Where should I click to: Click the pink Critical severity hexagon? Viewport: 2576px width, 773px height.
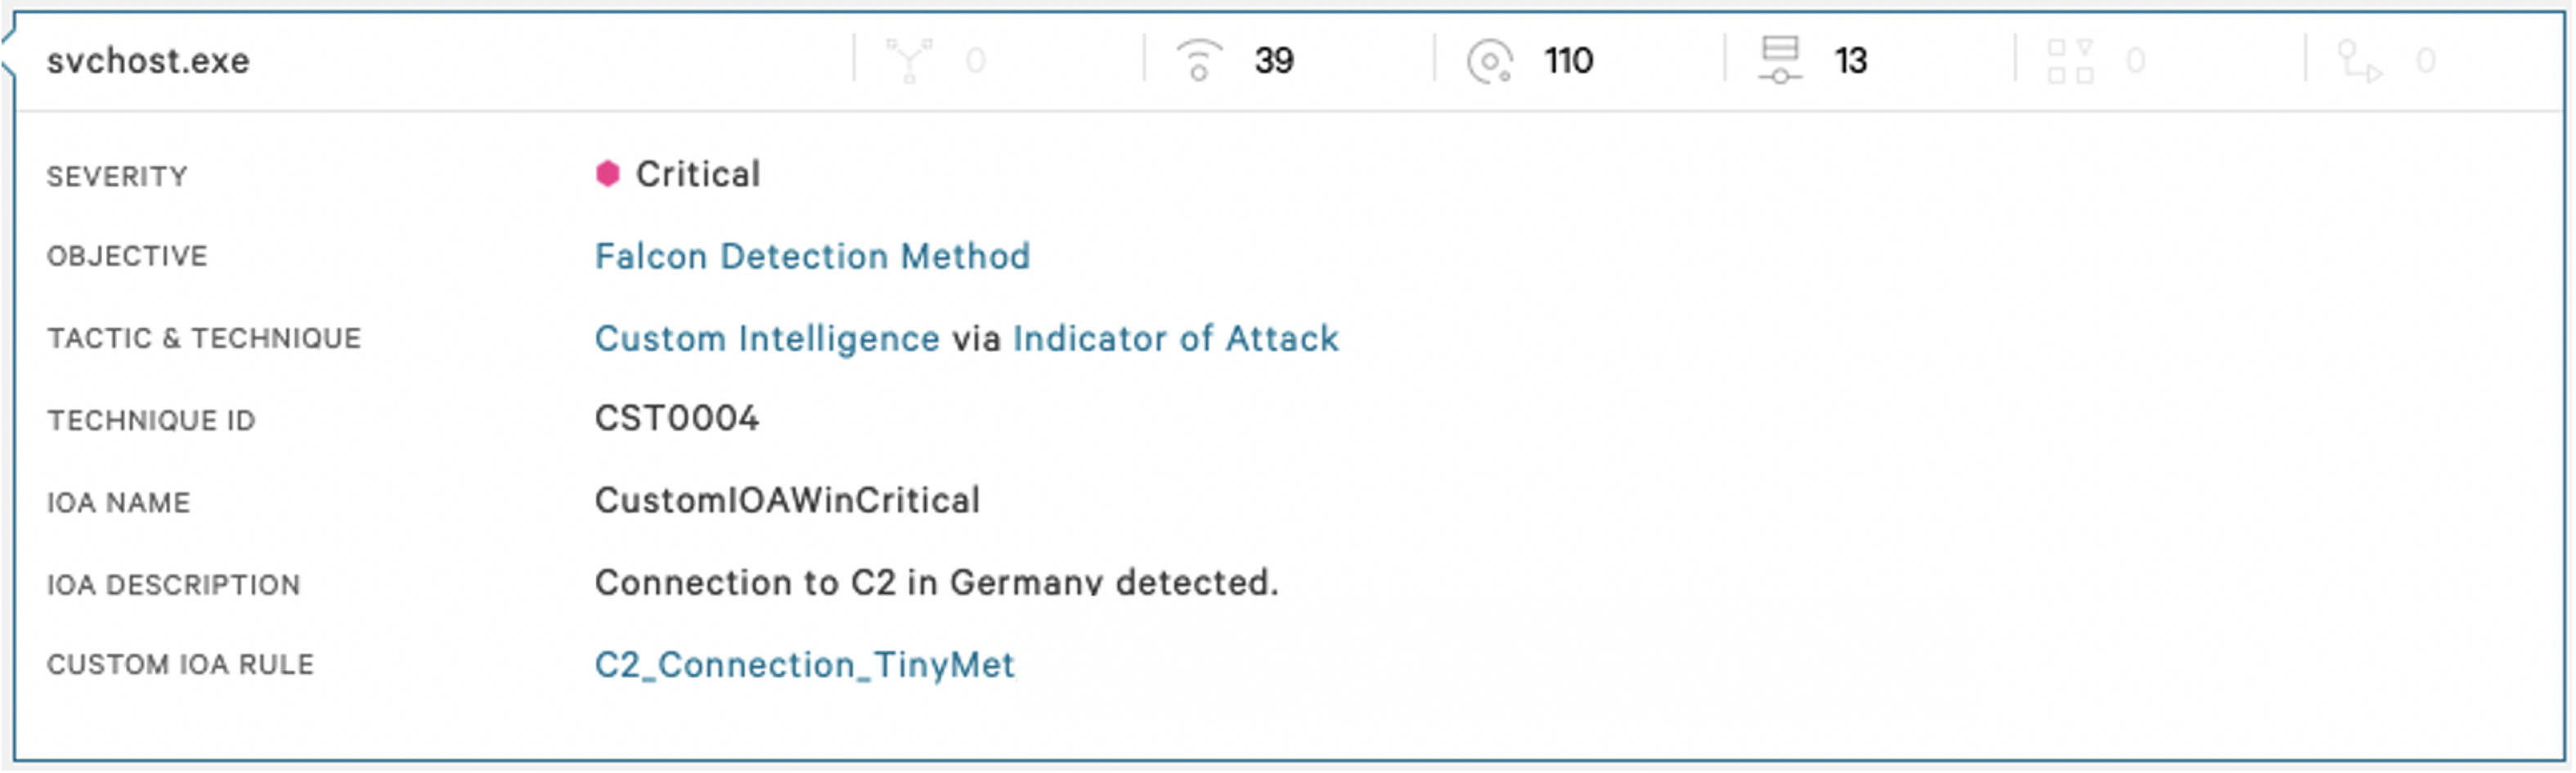point(607,174)
